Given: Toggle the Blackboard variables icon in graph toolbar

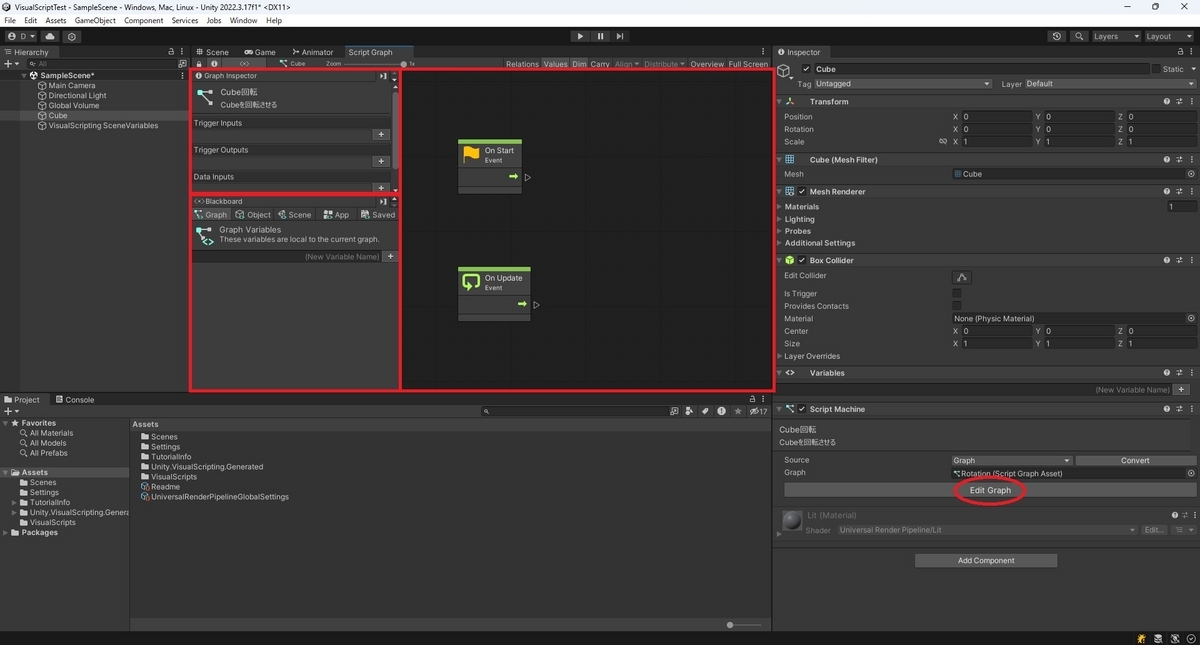Looking at the screenshot, I should tap(244, 64).
